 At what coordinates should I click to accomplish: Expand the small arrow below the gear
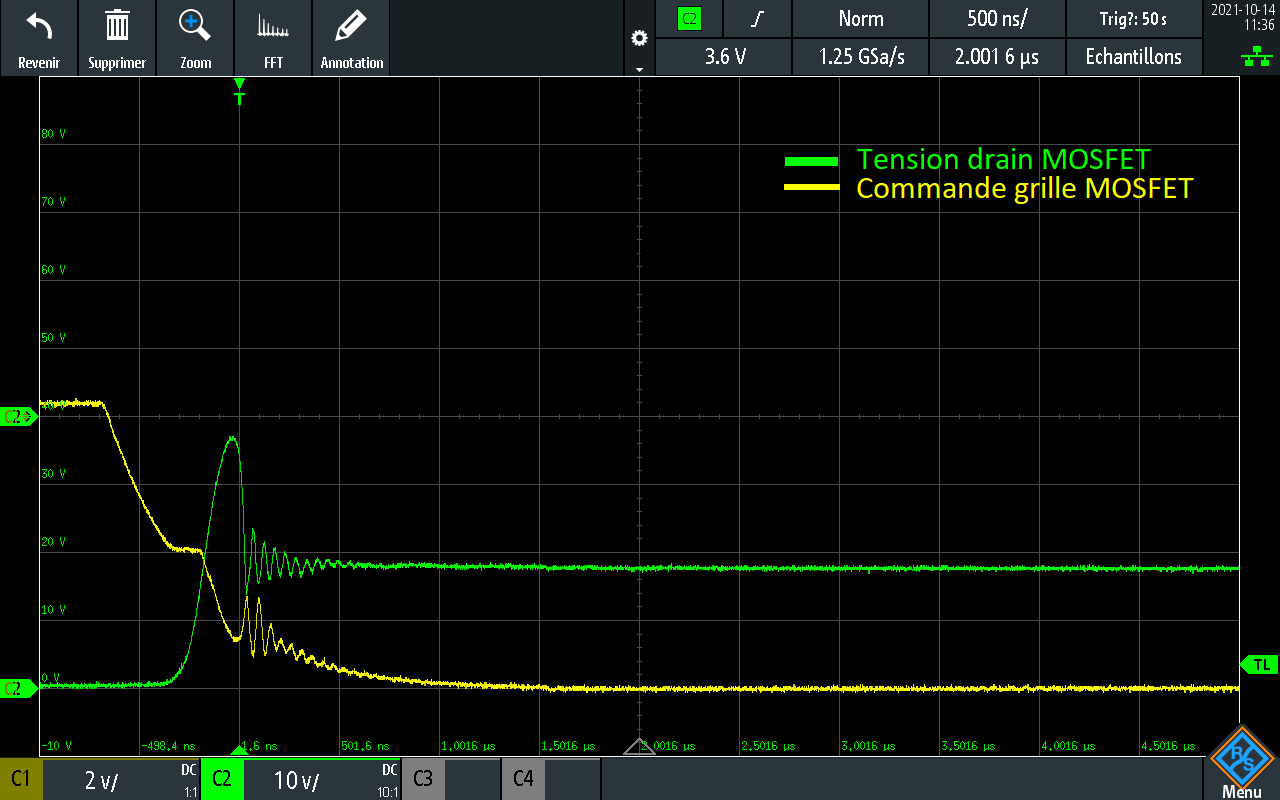pyautogui.click(x=640, y=69)
